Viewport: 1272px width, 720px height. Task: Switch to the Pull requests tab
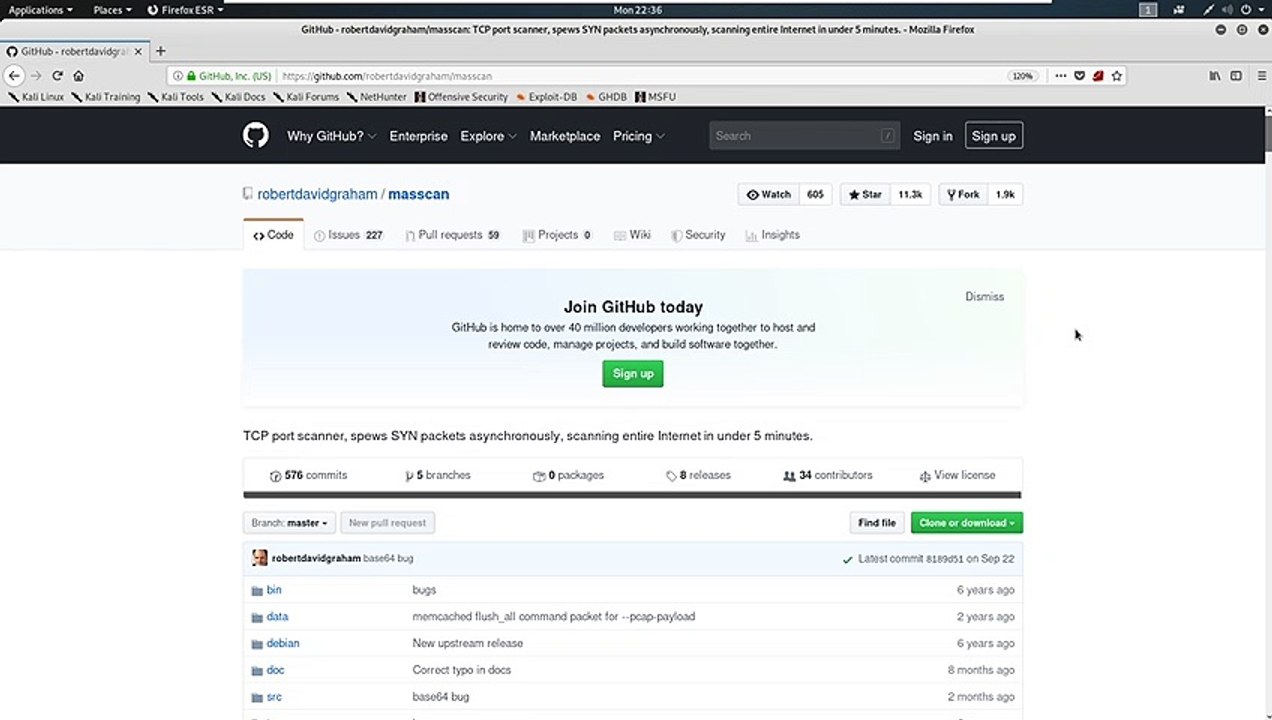click(x=452, y=235)
